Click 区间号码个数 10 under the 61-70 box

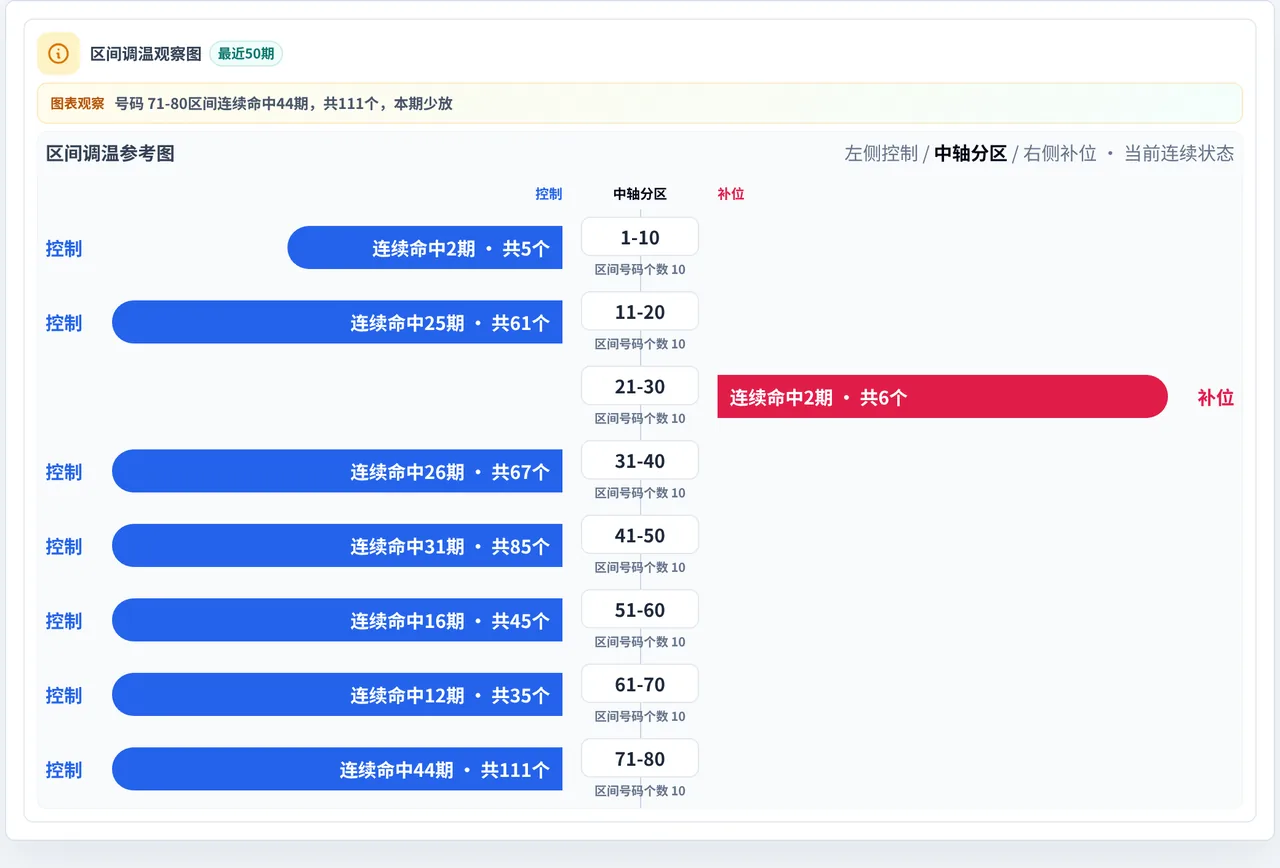640,717
